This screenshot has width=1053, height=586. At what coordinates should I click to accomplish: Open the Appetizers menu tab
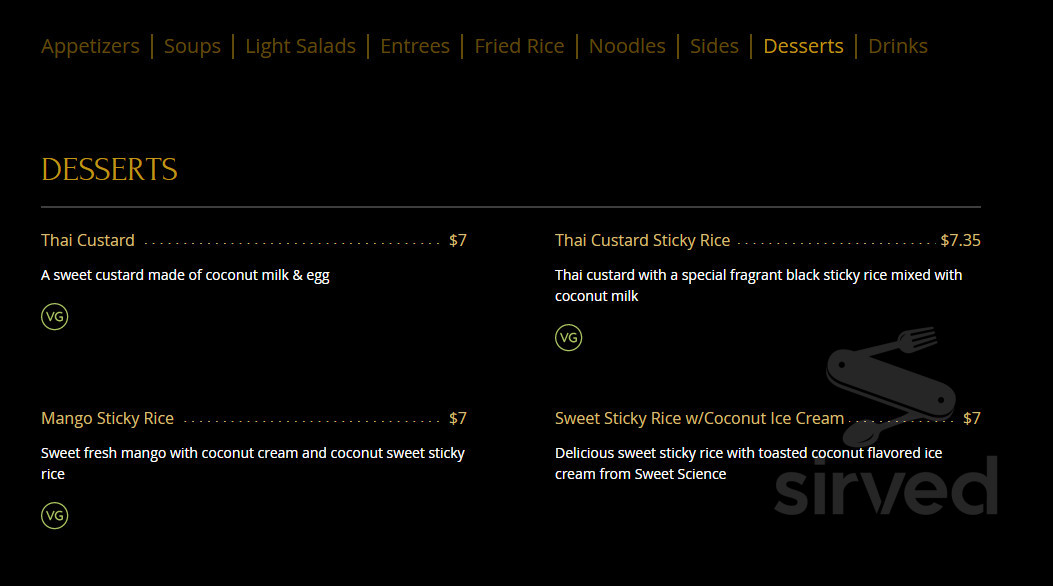tap(90, 46)
